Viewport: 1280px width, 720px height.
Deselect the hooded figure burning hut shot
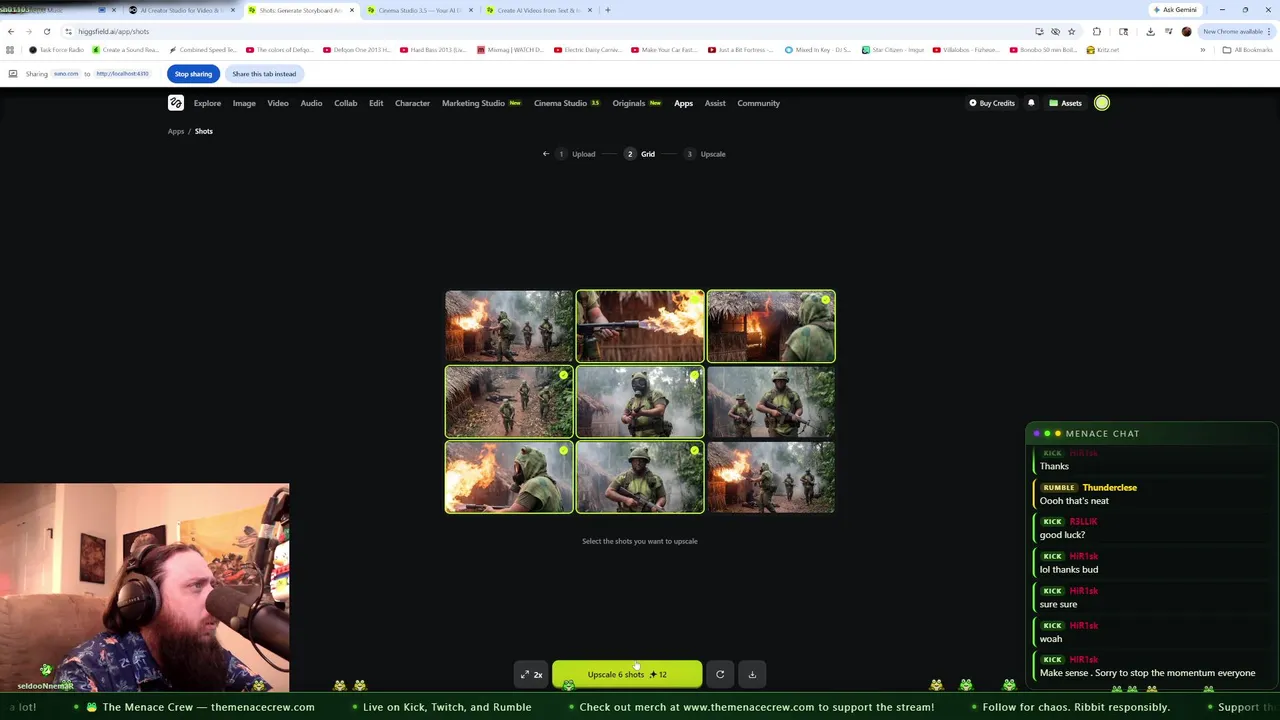pos(771,326)
